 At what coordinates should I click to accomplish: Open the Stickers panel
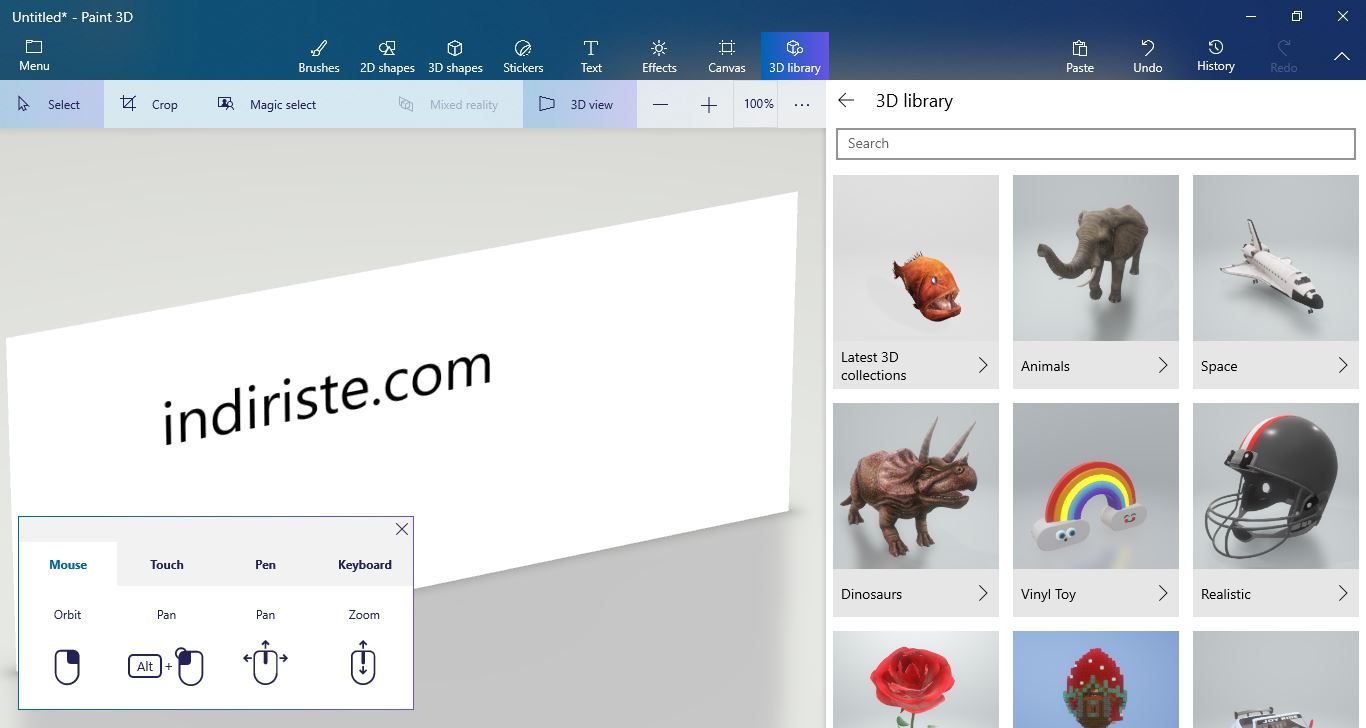click(523, 56)
